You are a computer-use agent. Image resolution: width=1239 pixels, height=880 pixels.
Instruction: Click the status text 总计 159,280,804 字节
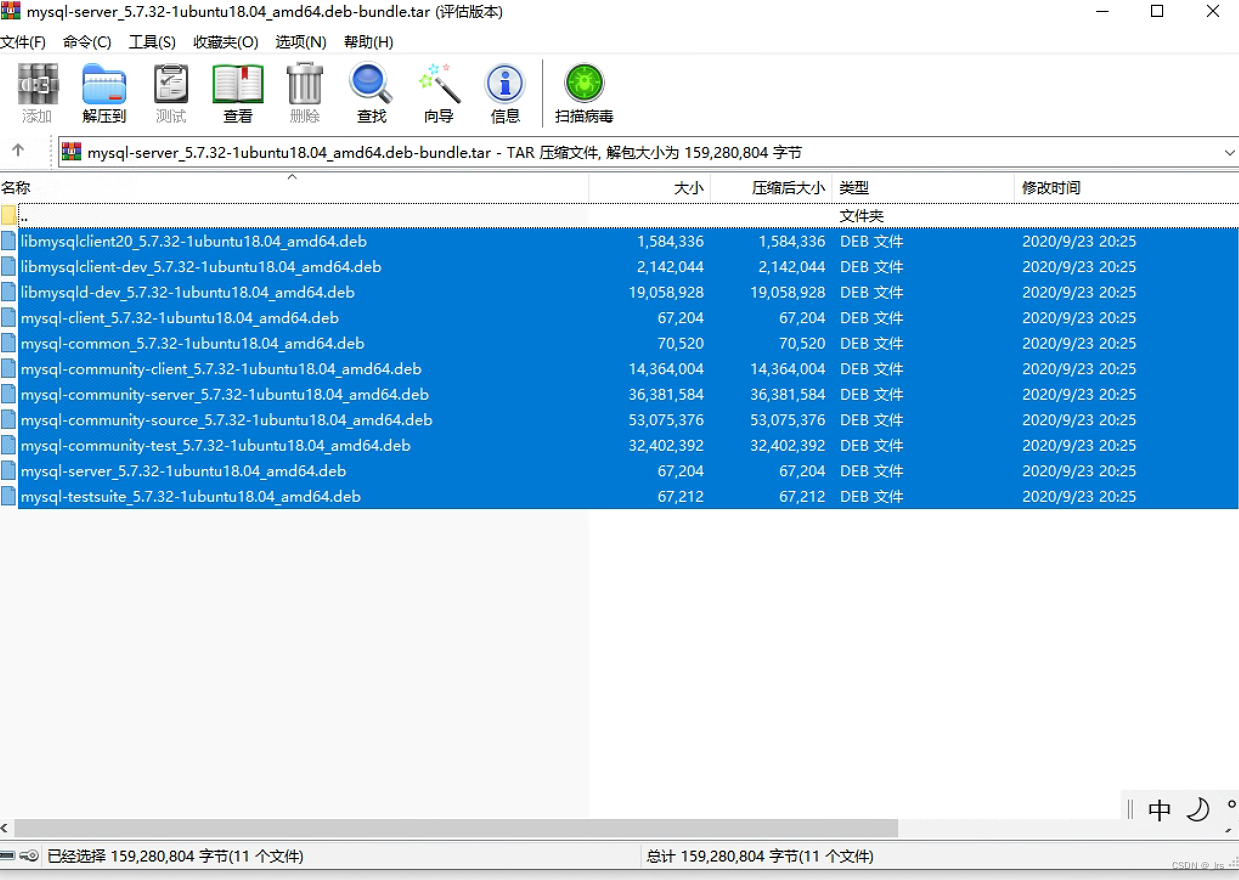pyautogui.click(x=760, y=856)
